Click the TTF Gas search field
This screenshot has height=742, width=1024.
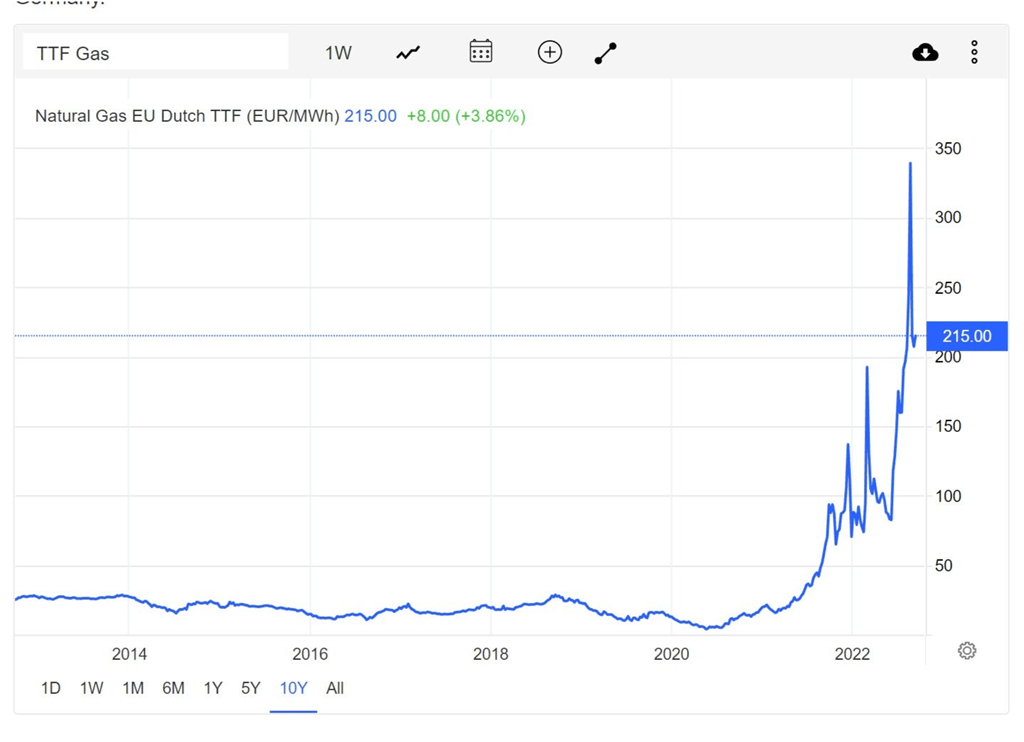(x=155, y=52)
